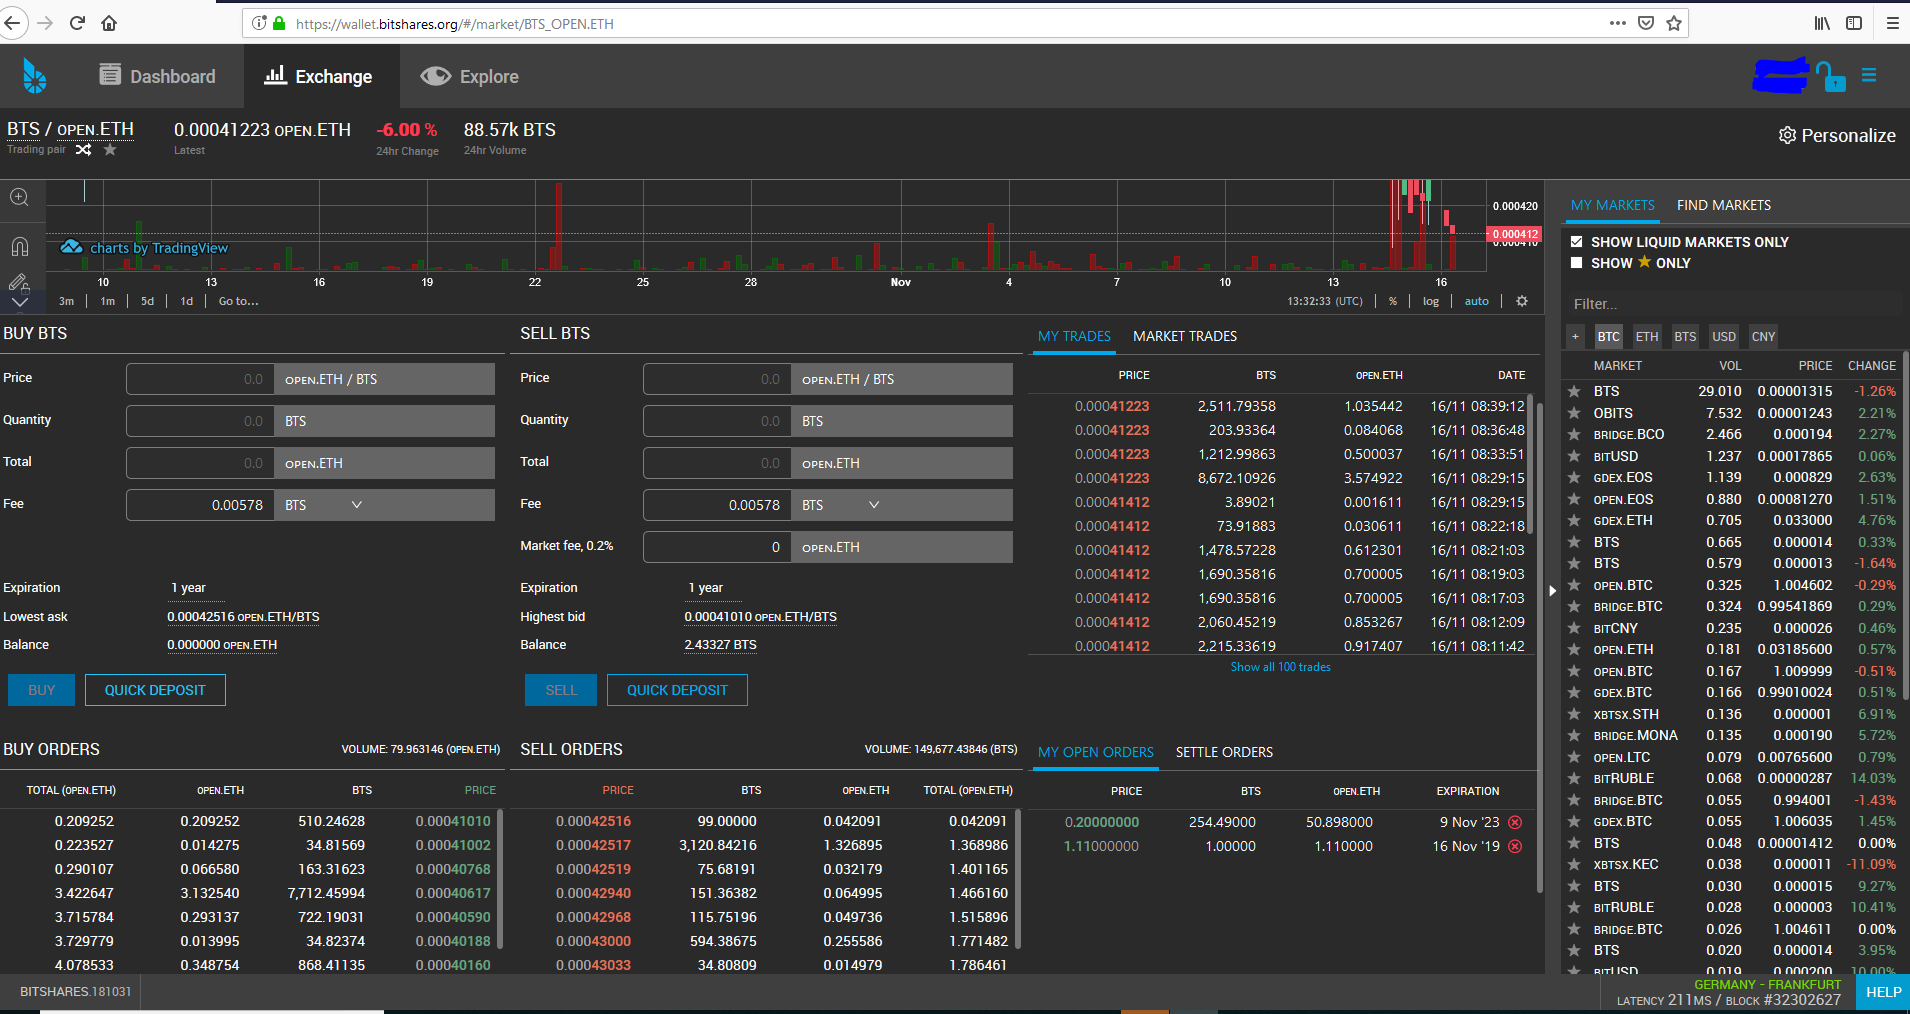Toggle the favorite star next to OBITS market
This screenshot has height=1014, width=1910.
[1573, 413]
